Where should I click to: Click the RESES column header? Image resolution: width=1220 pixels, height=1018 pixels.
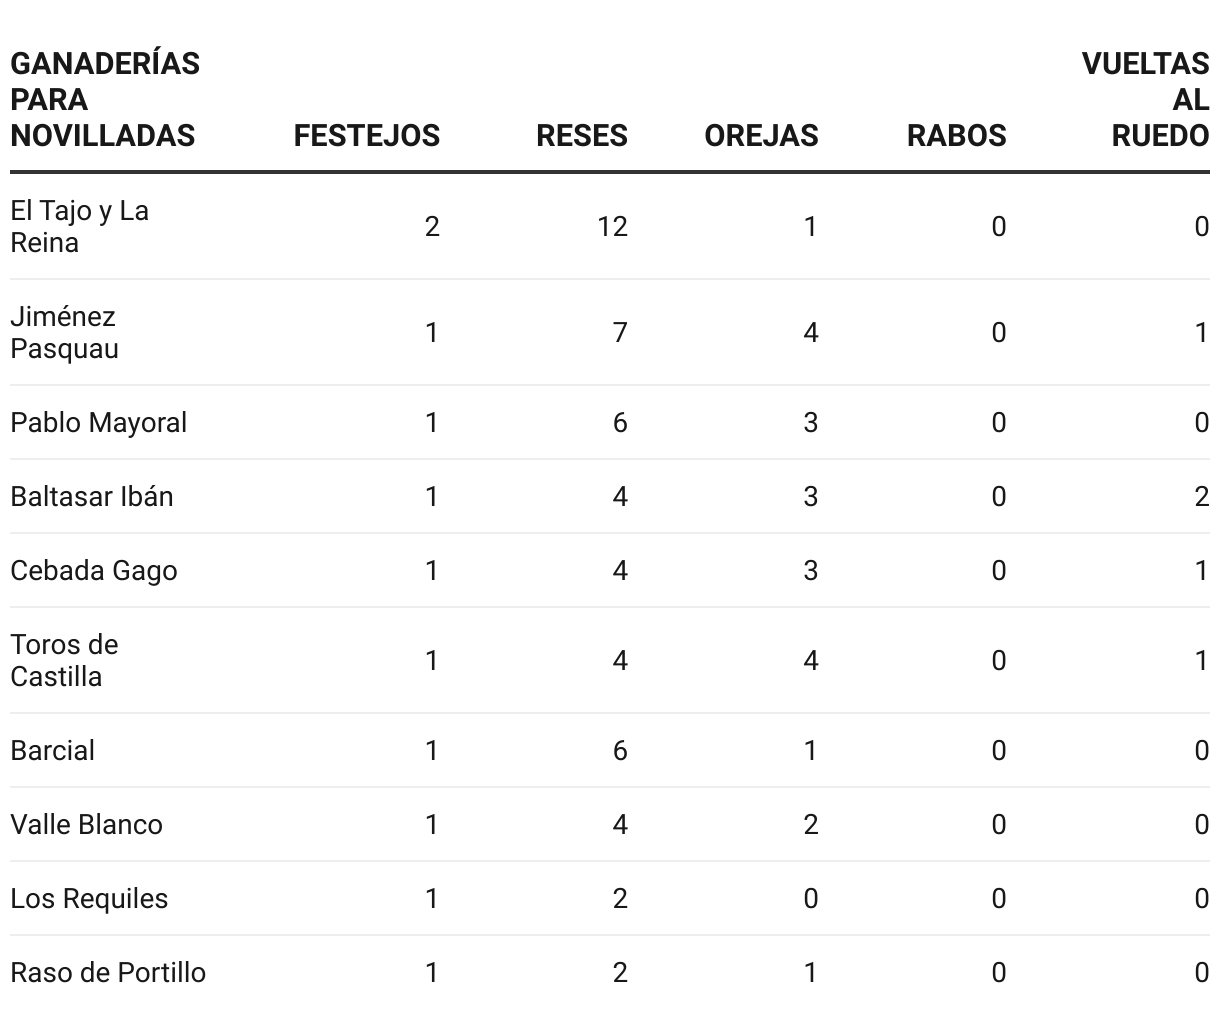(x=582, y=136)
